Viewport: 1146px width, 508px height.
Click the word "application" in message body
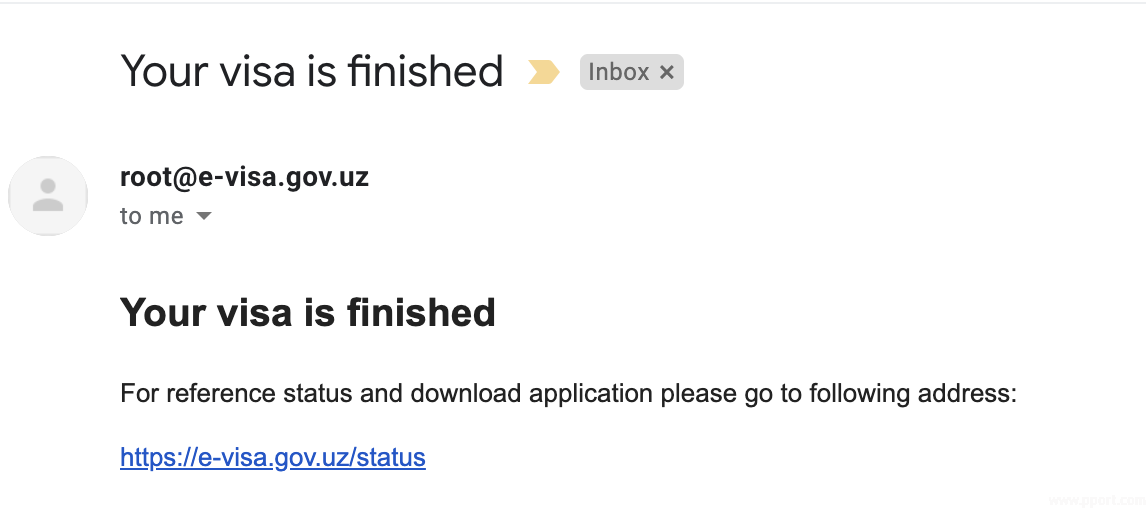591,394
